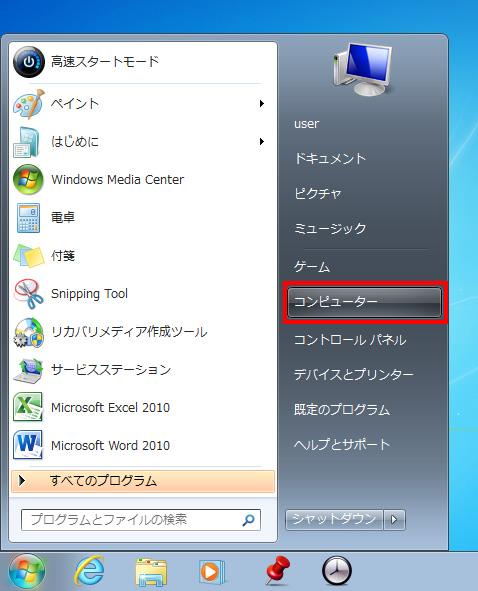Screen dimensions: 478x591
Task: Open デバイスとプリンター entry
Action: (x=354, y=375)
